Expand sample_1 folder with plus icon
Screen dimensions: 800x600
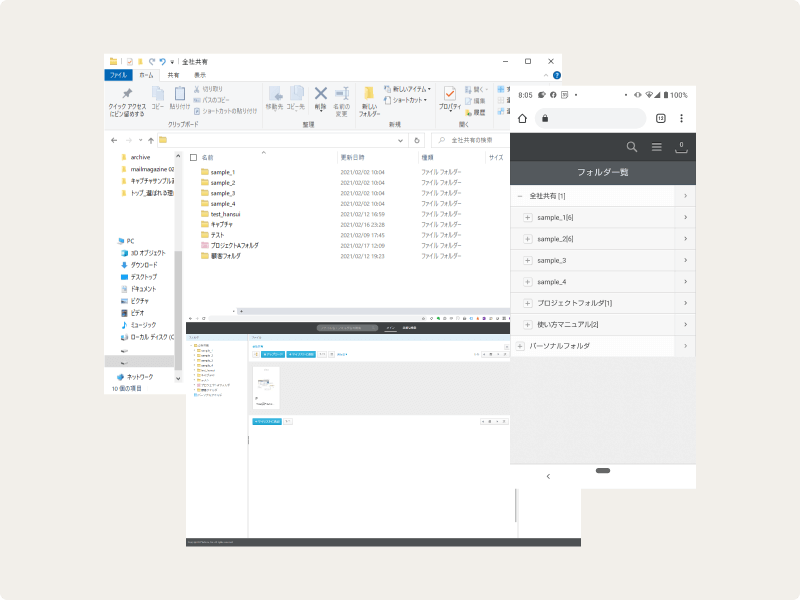[x=528, y=217]
